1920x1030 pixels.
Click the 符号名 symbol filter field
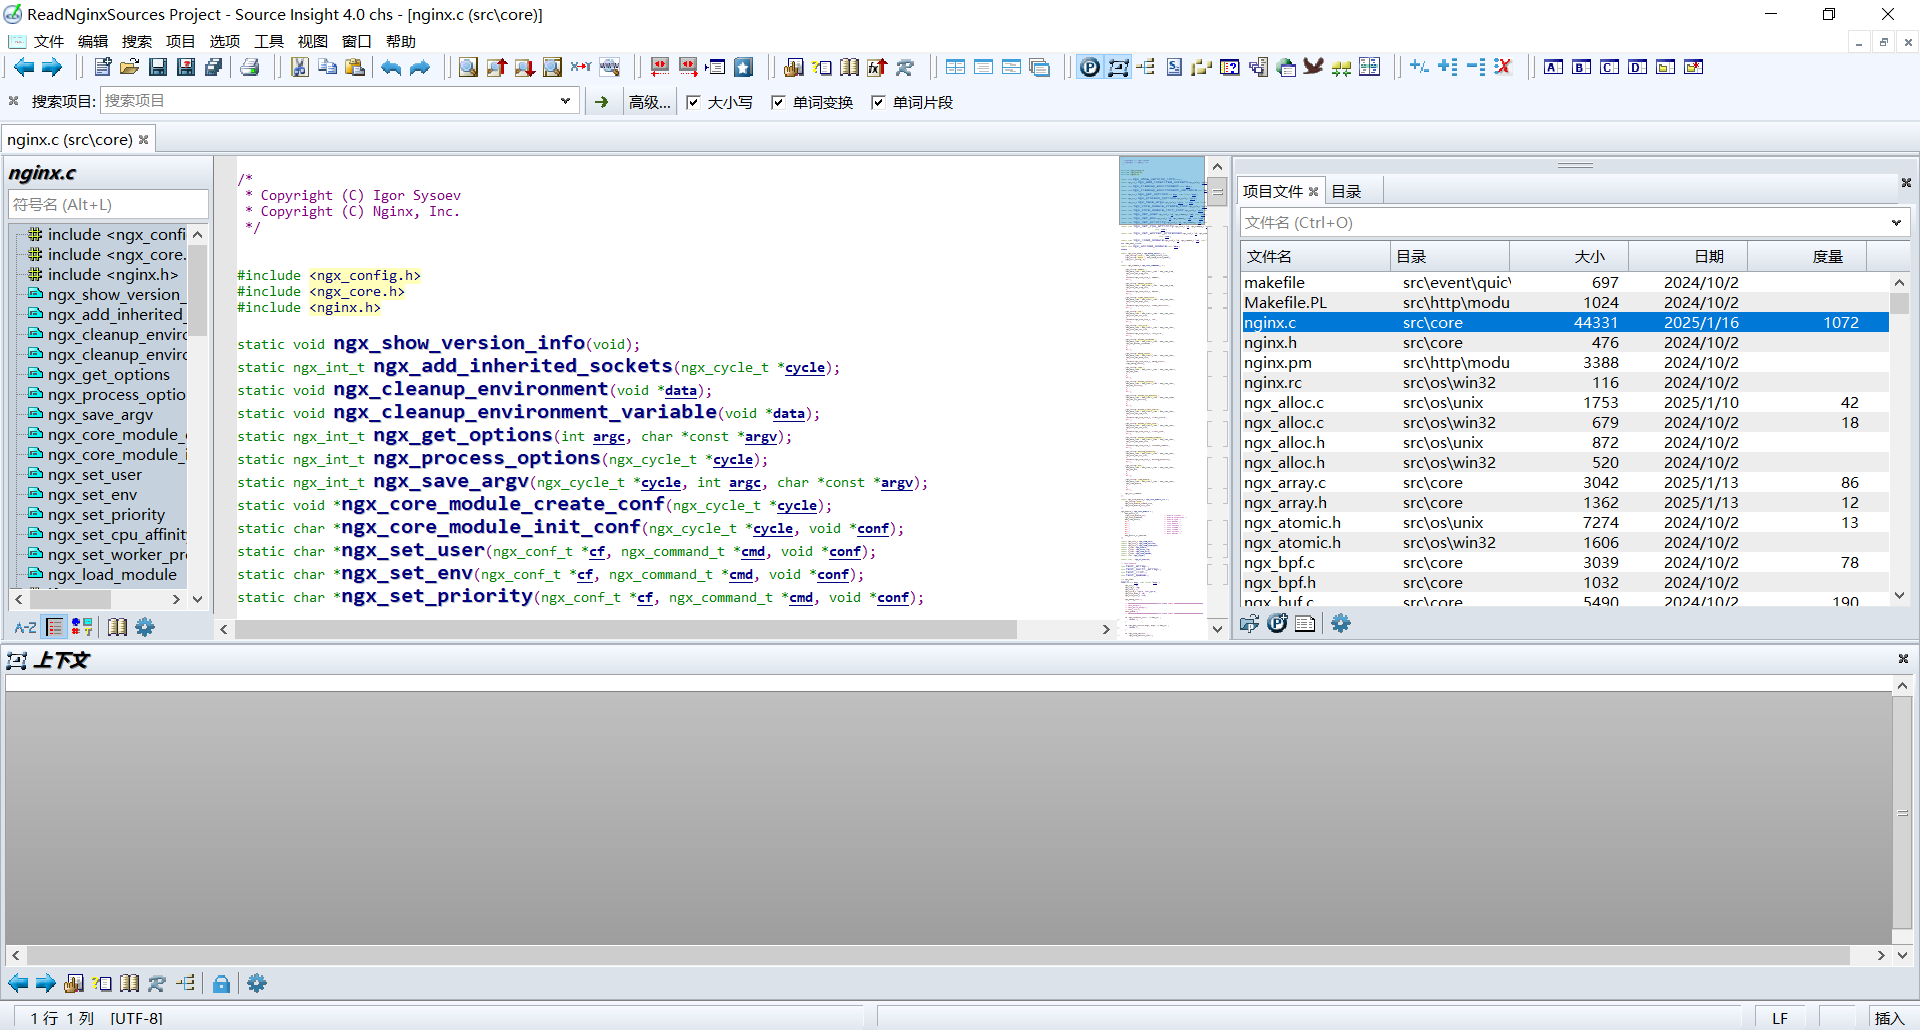(108, 204)
